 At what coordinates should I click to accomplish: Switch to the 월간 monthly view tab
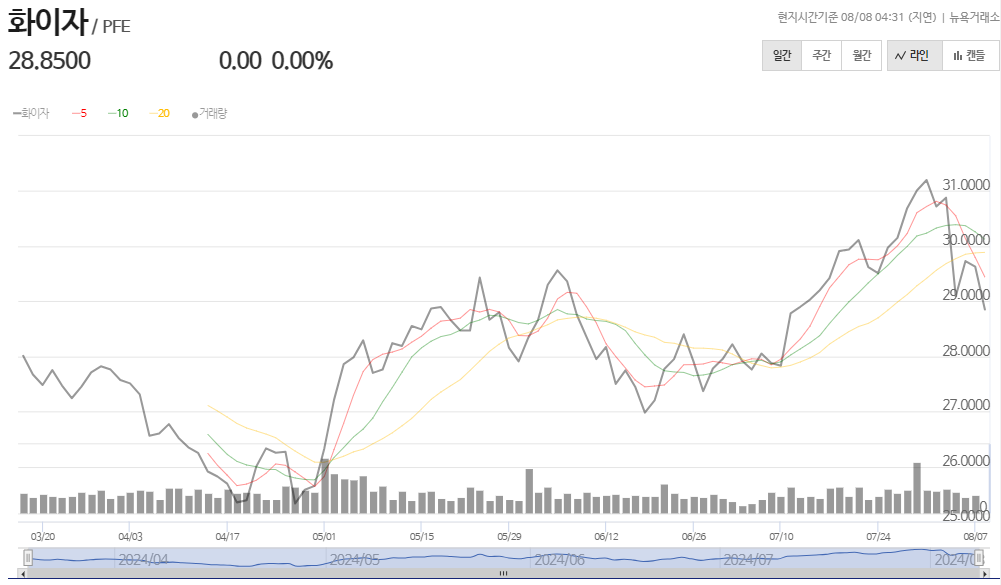[861, 56]
